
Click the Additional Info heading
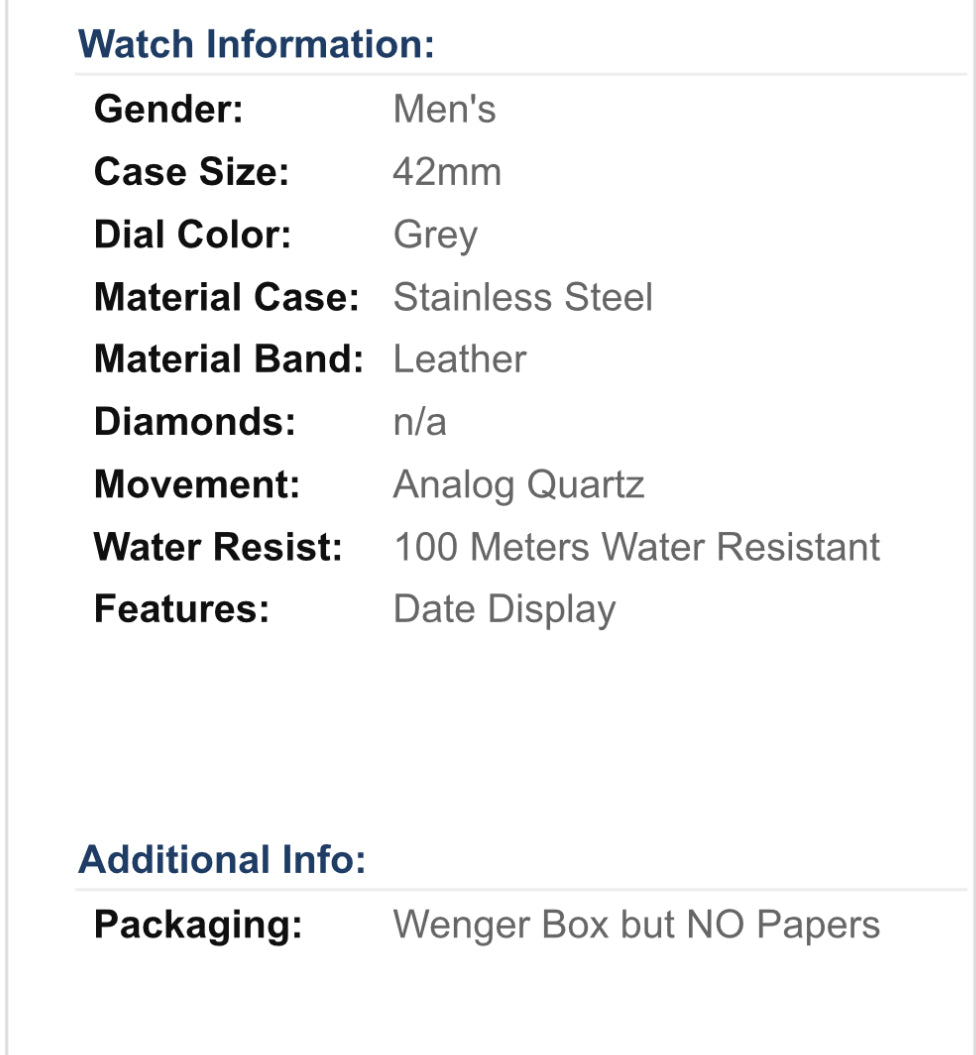click(222, 860)
